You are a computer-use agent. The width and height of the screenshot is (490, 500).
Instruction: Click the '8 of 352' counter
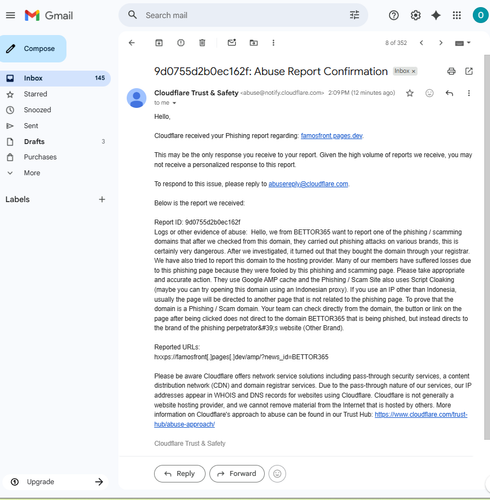[396, 43]
